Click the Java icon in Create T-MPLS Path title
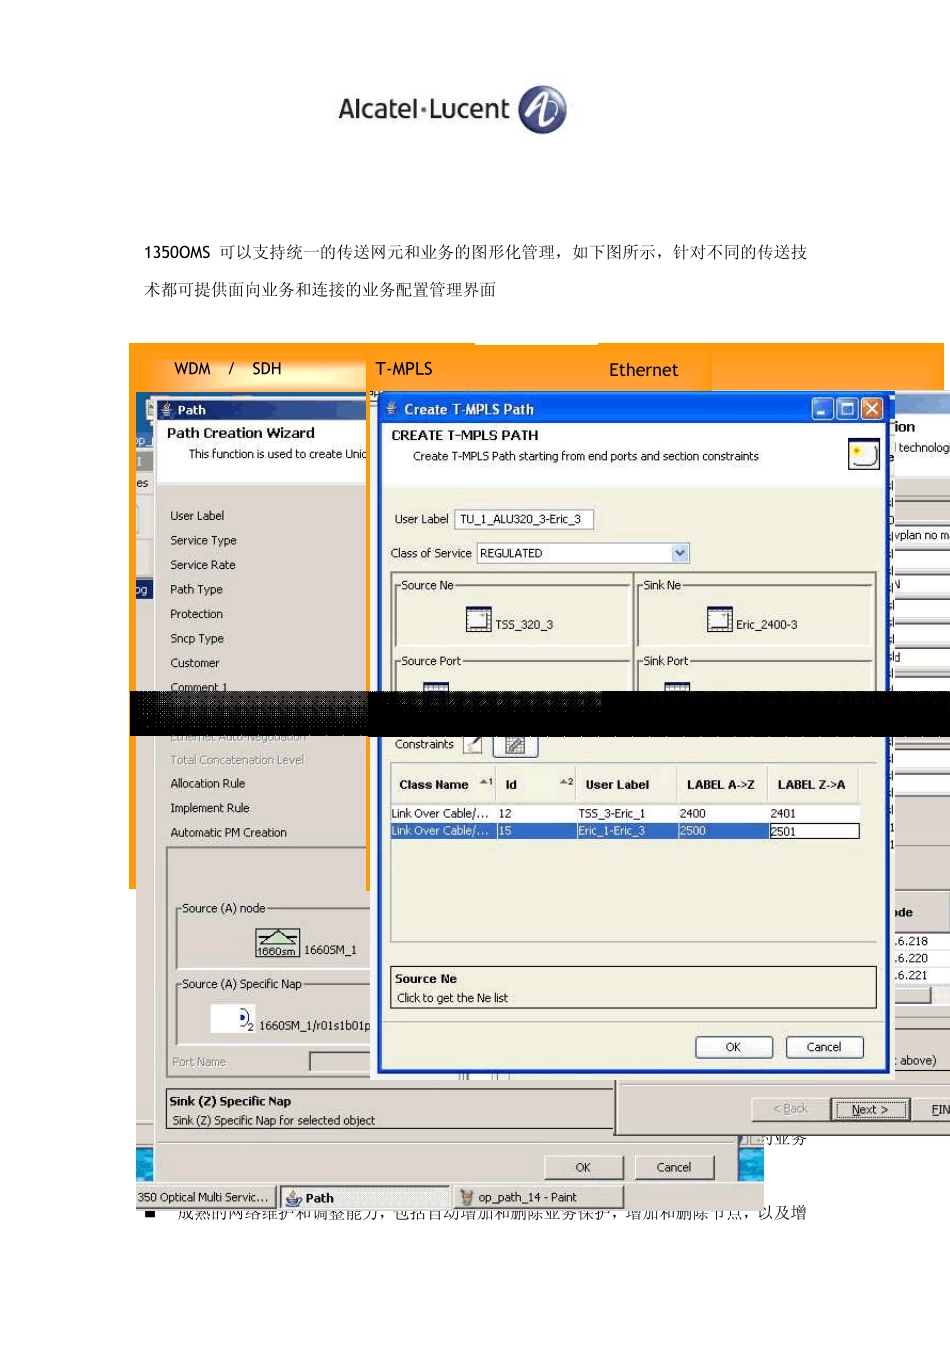This screenshot has height=1345, width=950. [392, 408]
